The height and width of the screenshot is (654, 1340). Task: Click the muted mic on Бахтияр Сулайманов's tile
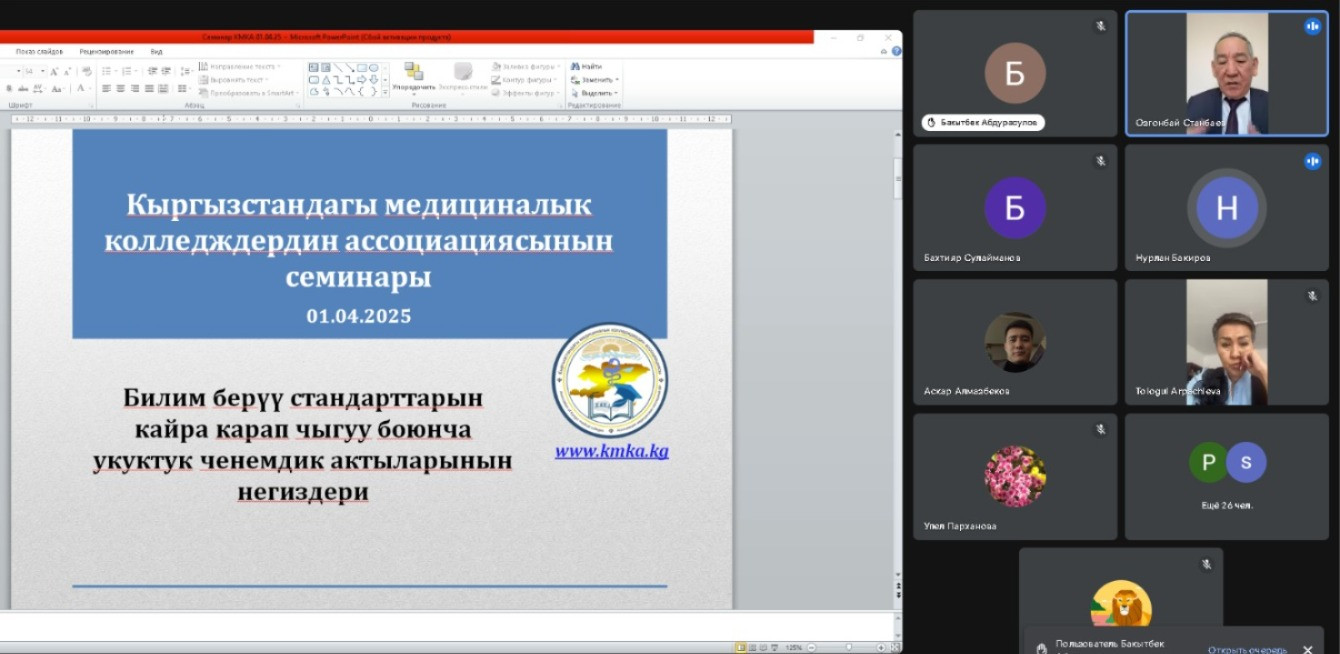[x=1100, y=161]
